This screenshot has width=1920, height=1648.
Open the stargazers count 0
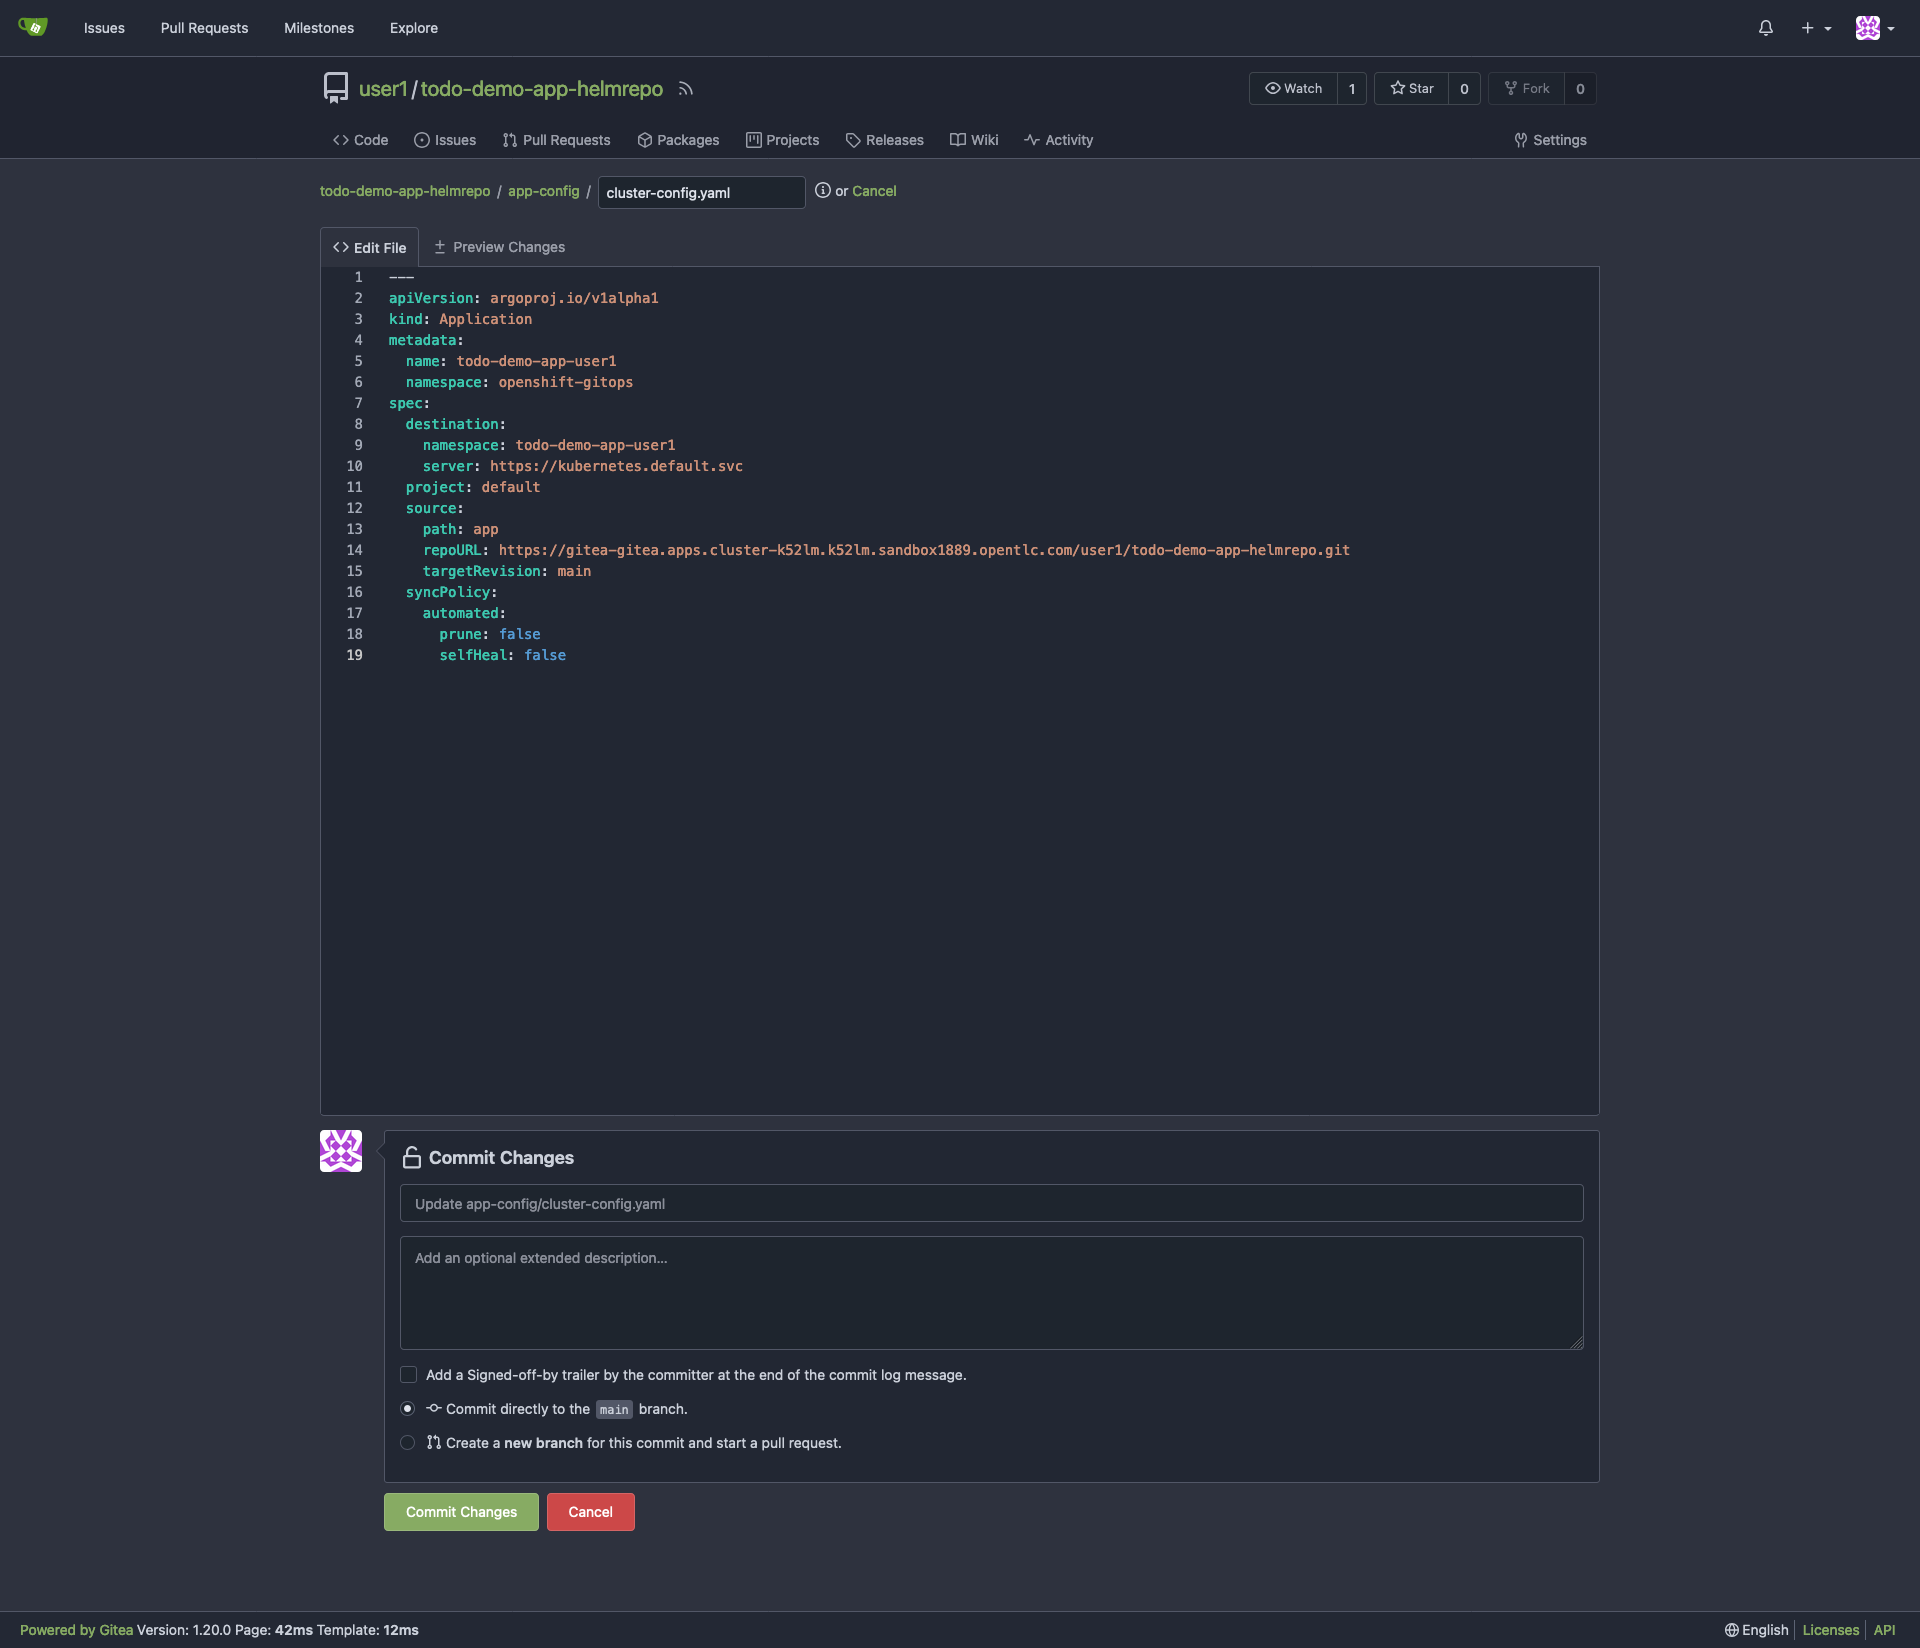[1464, 89]
